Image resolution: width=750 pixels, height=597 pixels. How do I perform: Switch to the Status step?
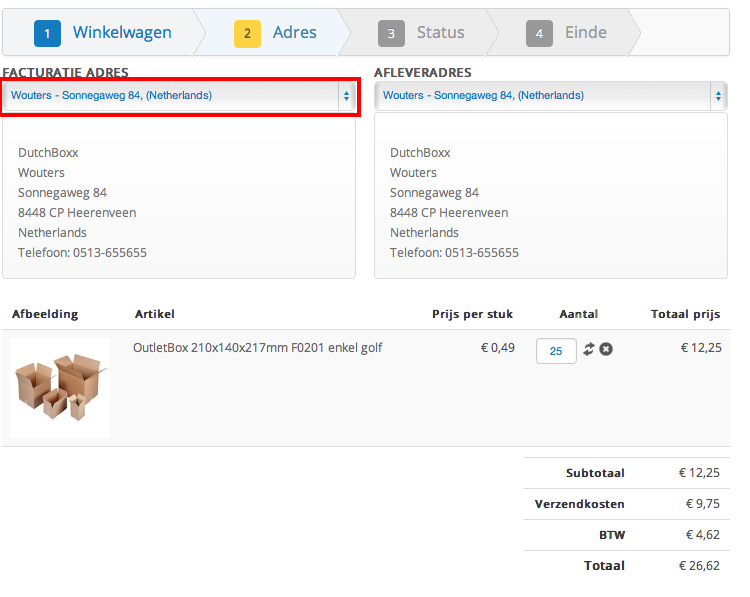pos(441,33)
